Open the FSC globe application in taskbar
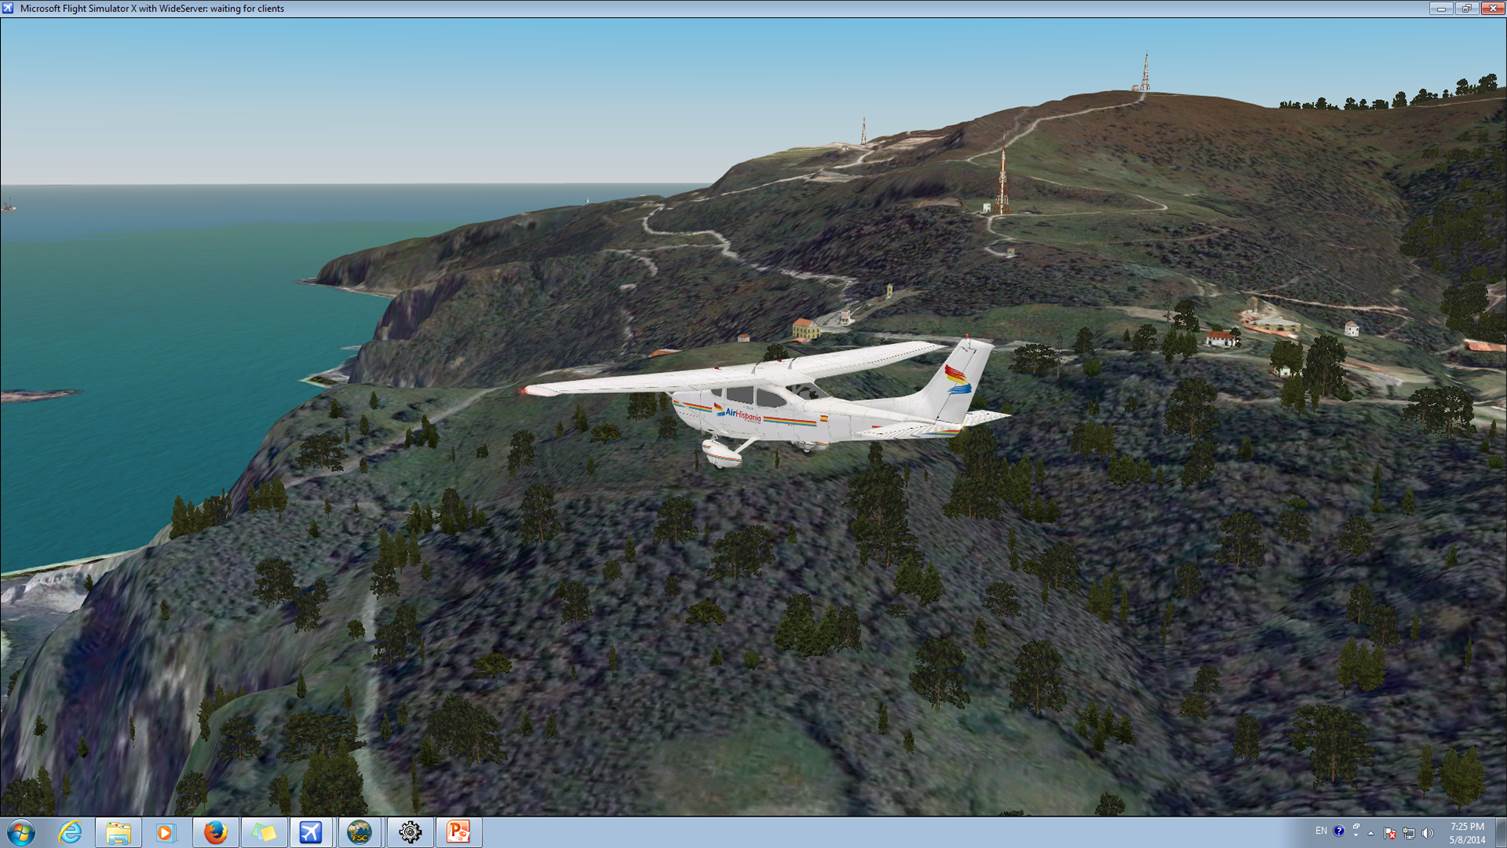 tap(360, 832)
